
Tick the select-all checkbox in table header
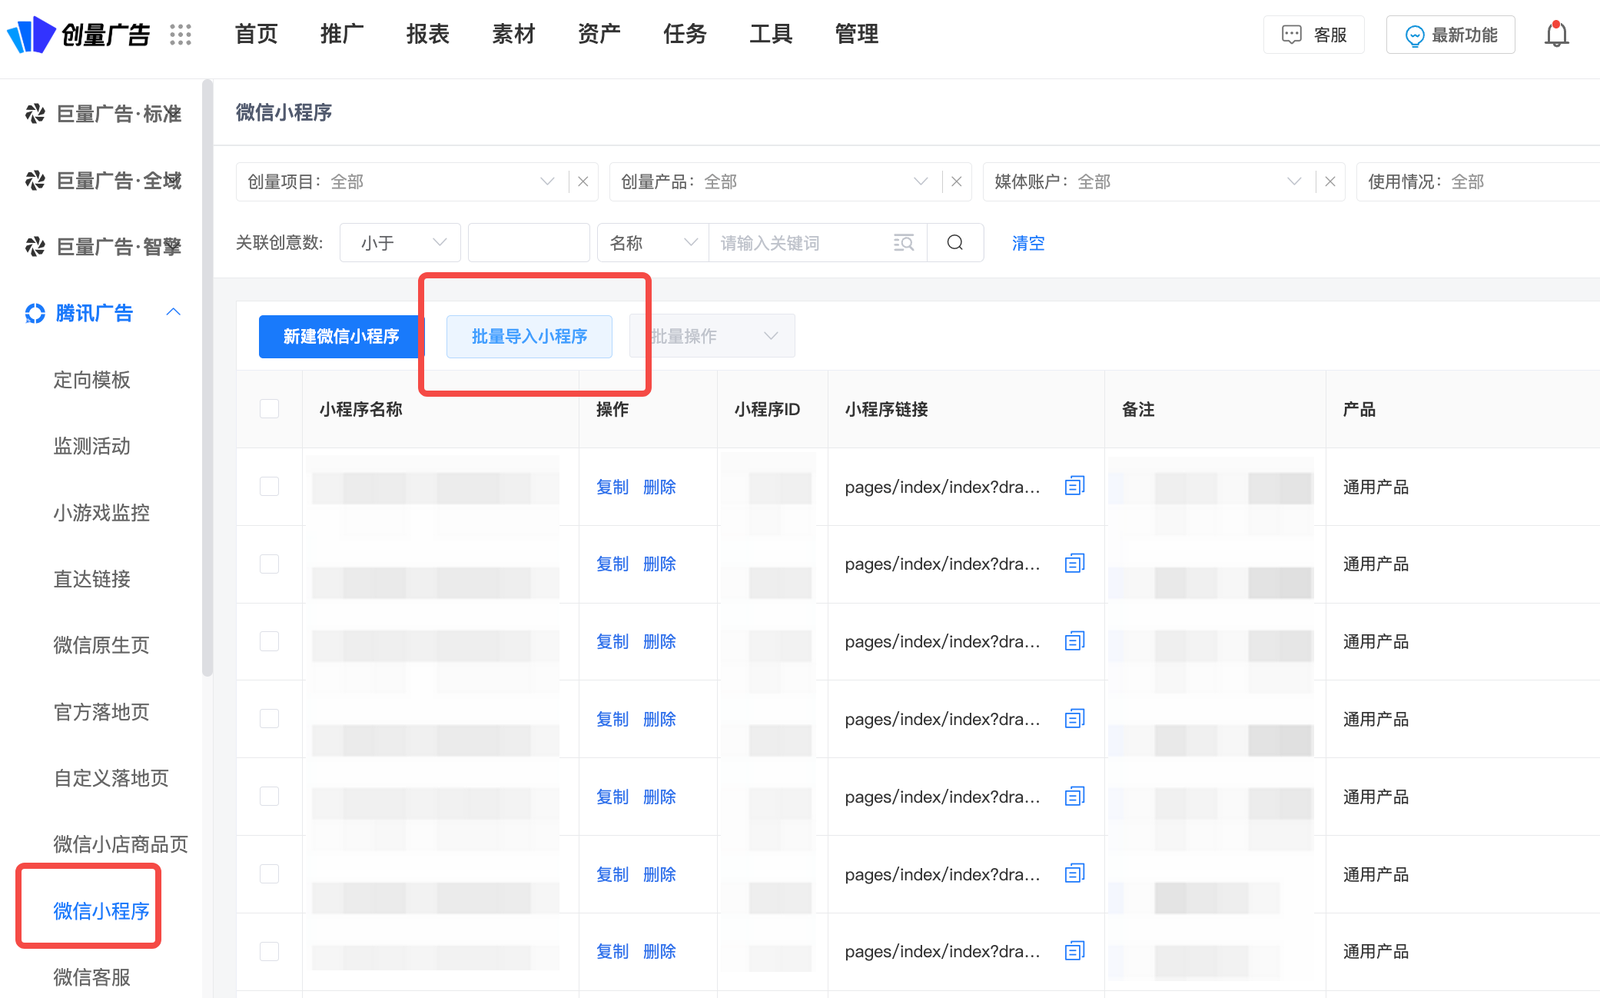[269, 409]
